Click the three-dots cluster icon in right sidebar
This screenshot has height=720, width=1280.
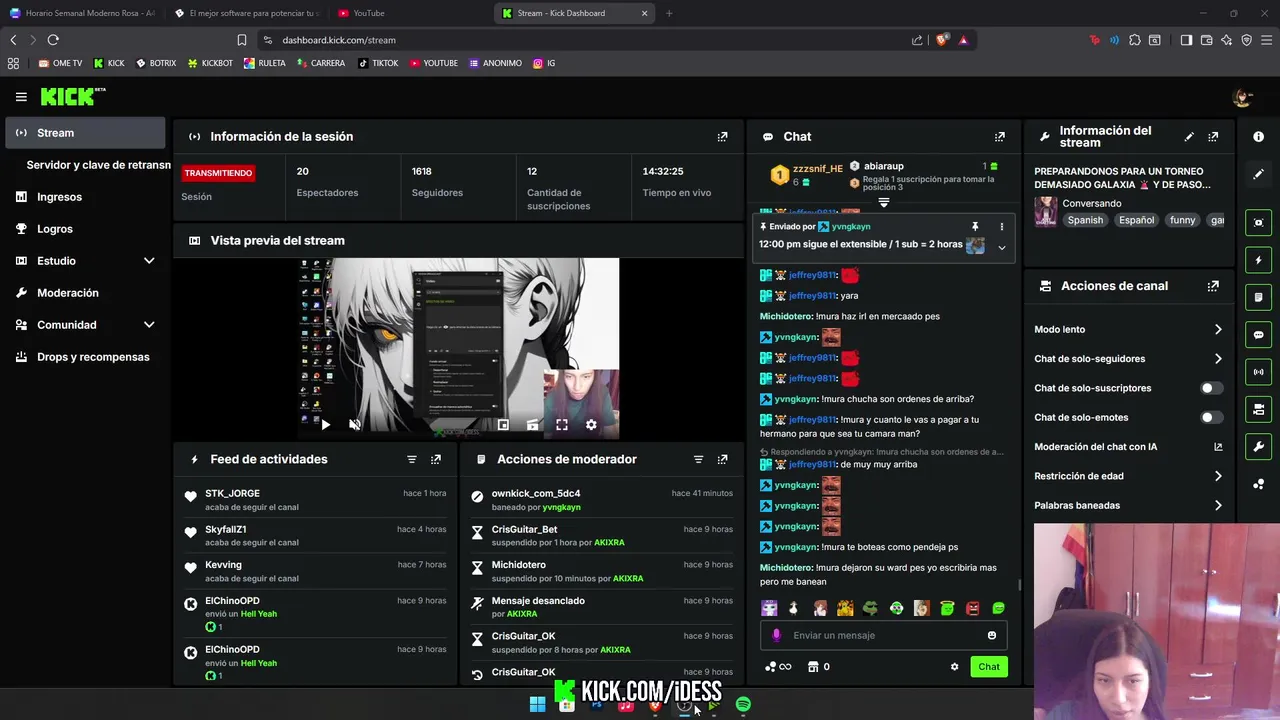tap(1258, 484)
